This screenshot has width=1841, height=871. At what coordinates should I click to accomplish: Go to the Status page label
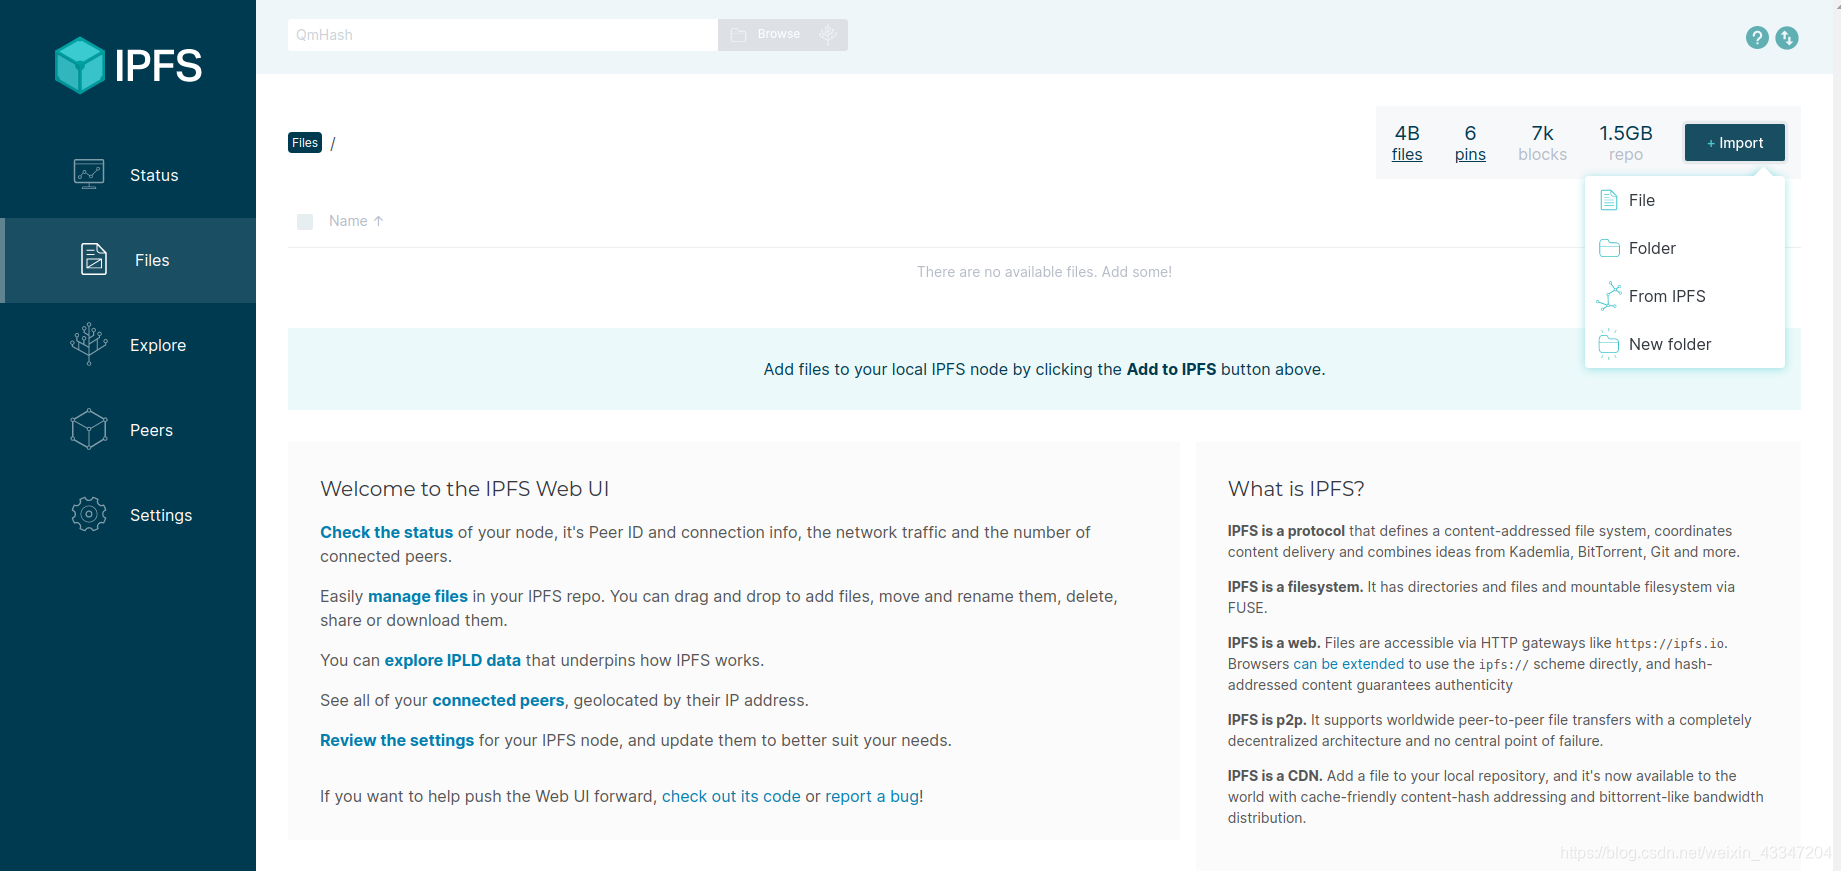click(154, 175)
